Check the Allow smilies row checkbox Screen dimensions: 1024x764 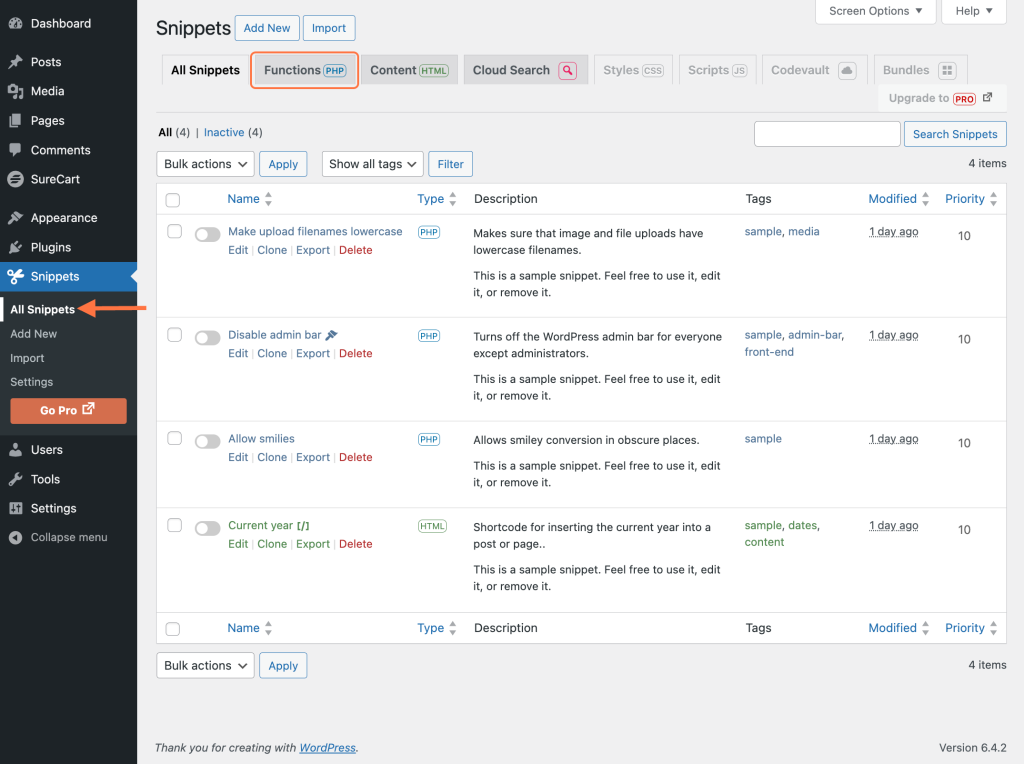174,438
